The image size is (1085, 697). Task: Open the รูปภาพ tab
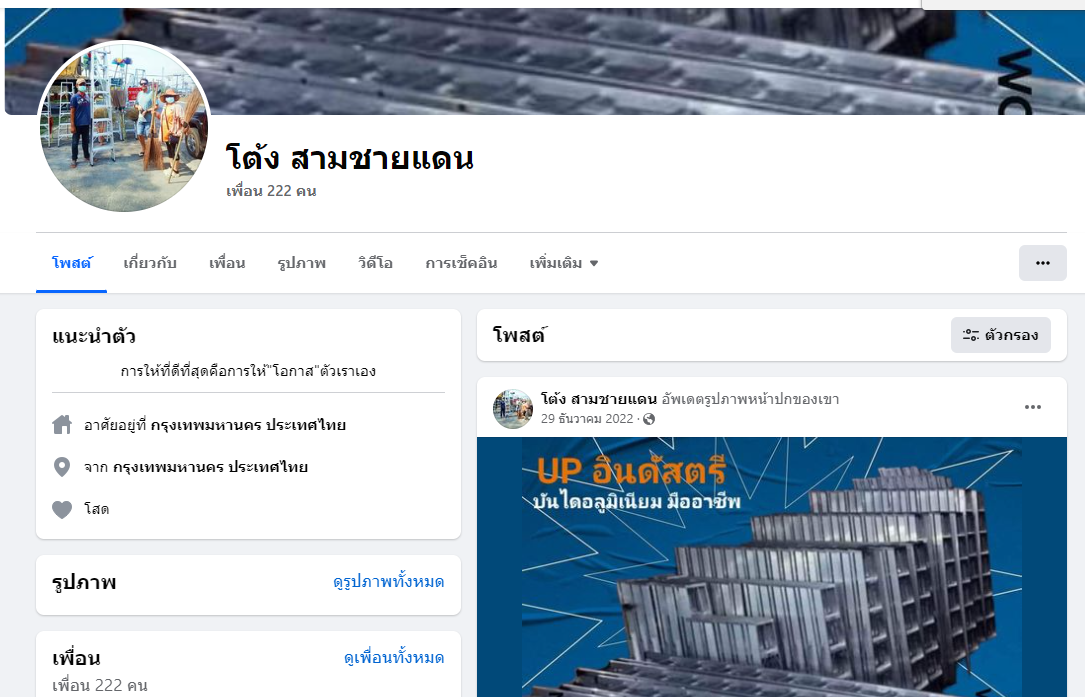click(302, 263)
